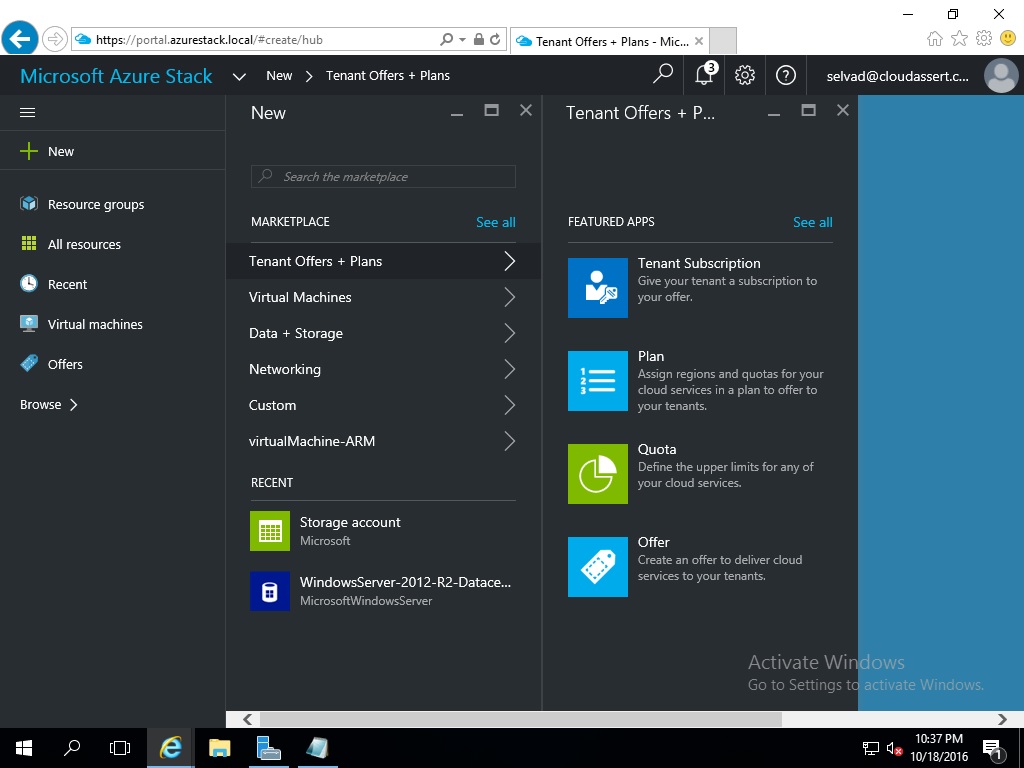Image resolution: width=1024 pixels, height=768 pixels.
Task: Select the Quota pie chart icon
Action: click(x=598, y=474)
